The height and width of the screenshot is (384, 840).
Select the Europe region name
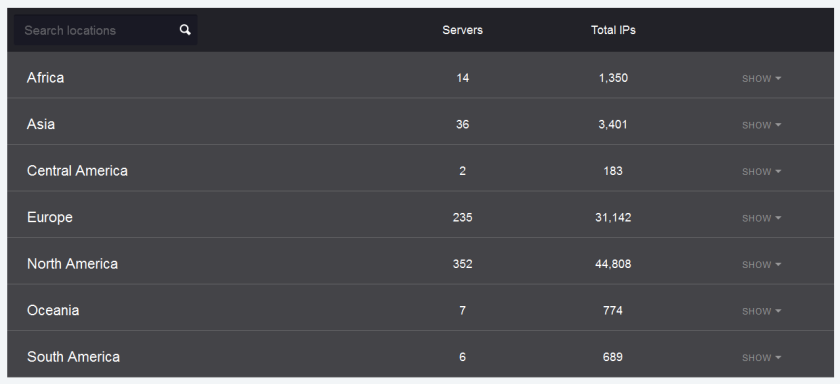(50, 217)
